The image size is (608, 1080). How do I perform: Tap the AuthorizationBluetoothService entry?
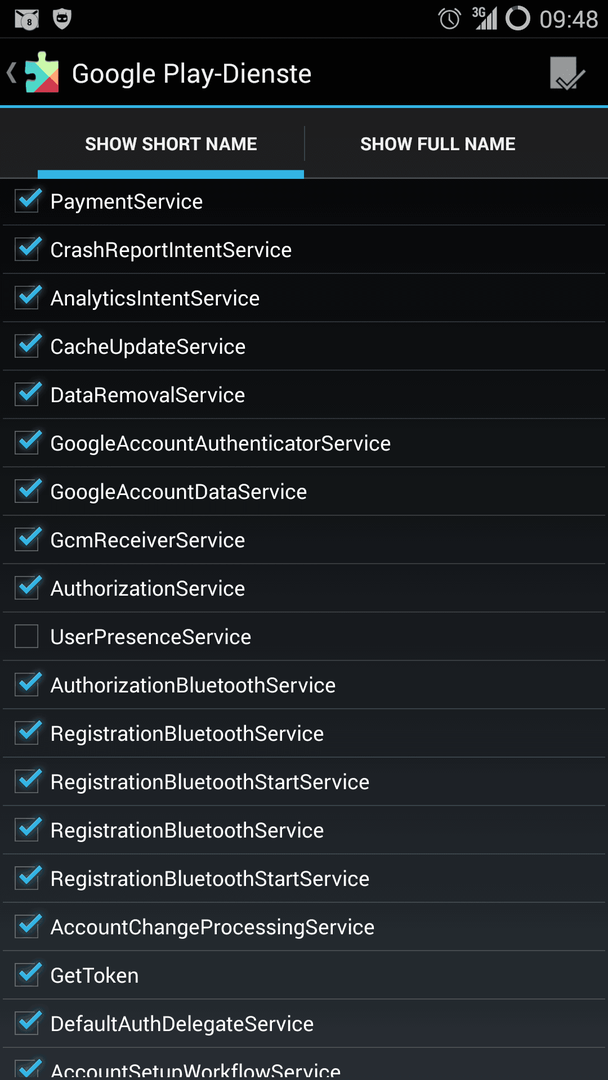click(x=304, y=685)
